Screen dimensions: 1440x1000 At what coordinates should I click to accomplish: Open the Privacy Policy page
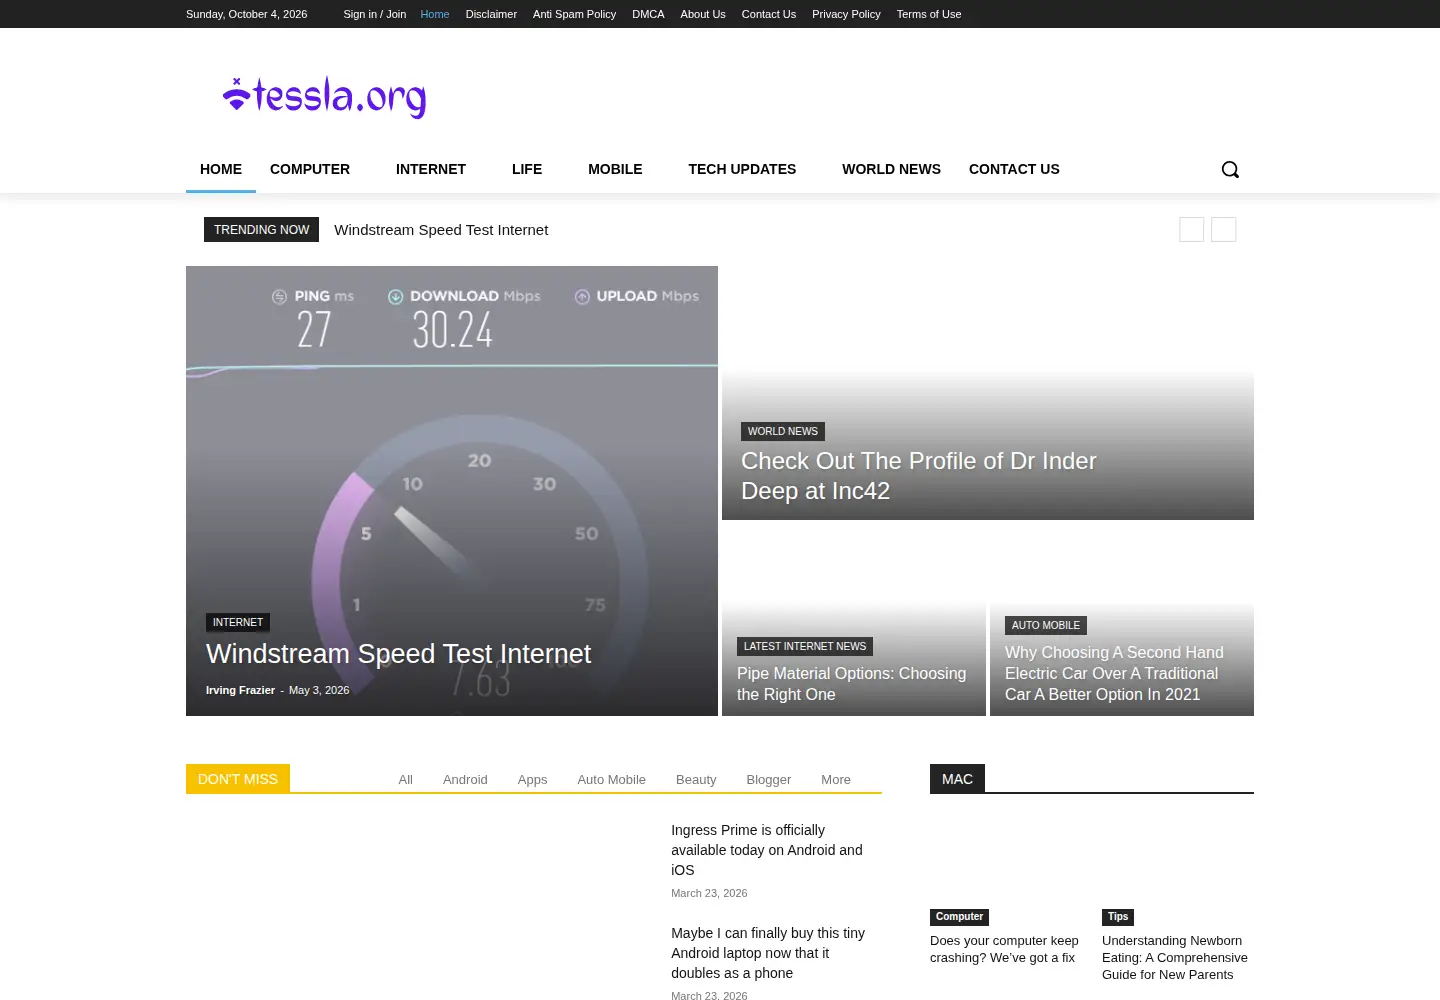pyautogui.click(x=846, y=14)
